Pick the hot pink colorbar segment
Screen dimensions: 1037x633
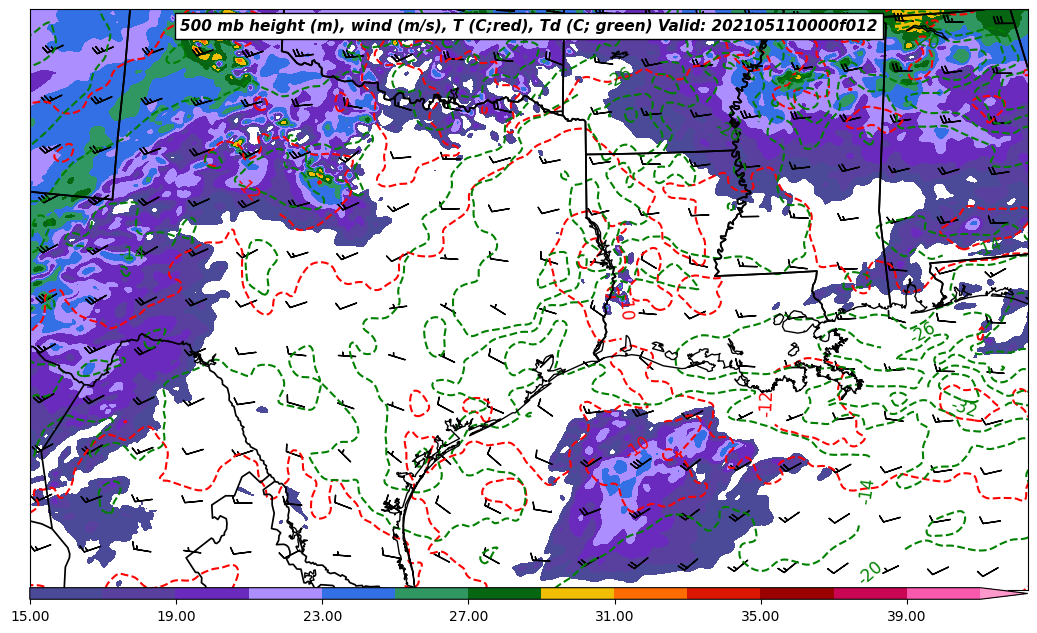tap(942, 594)
